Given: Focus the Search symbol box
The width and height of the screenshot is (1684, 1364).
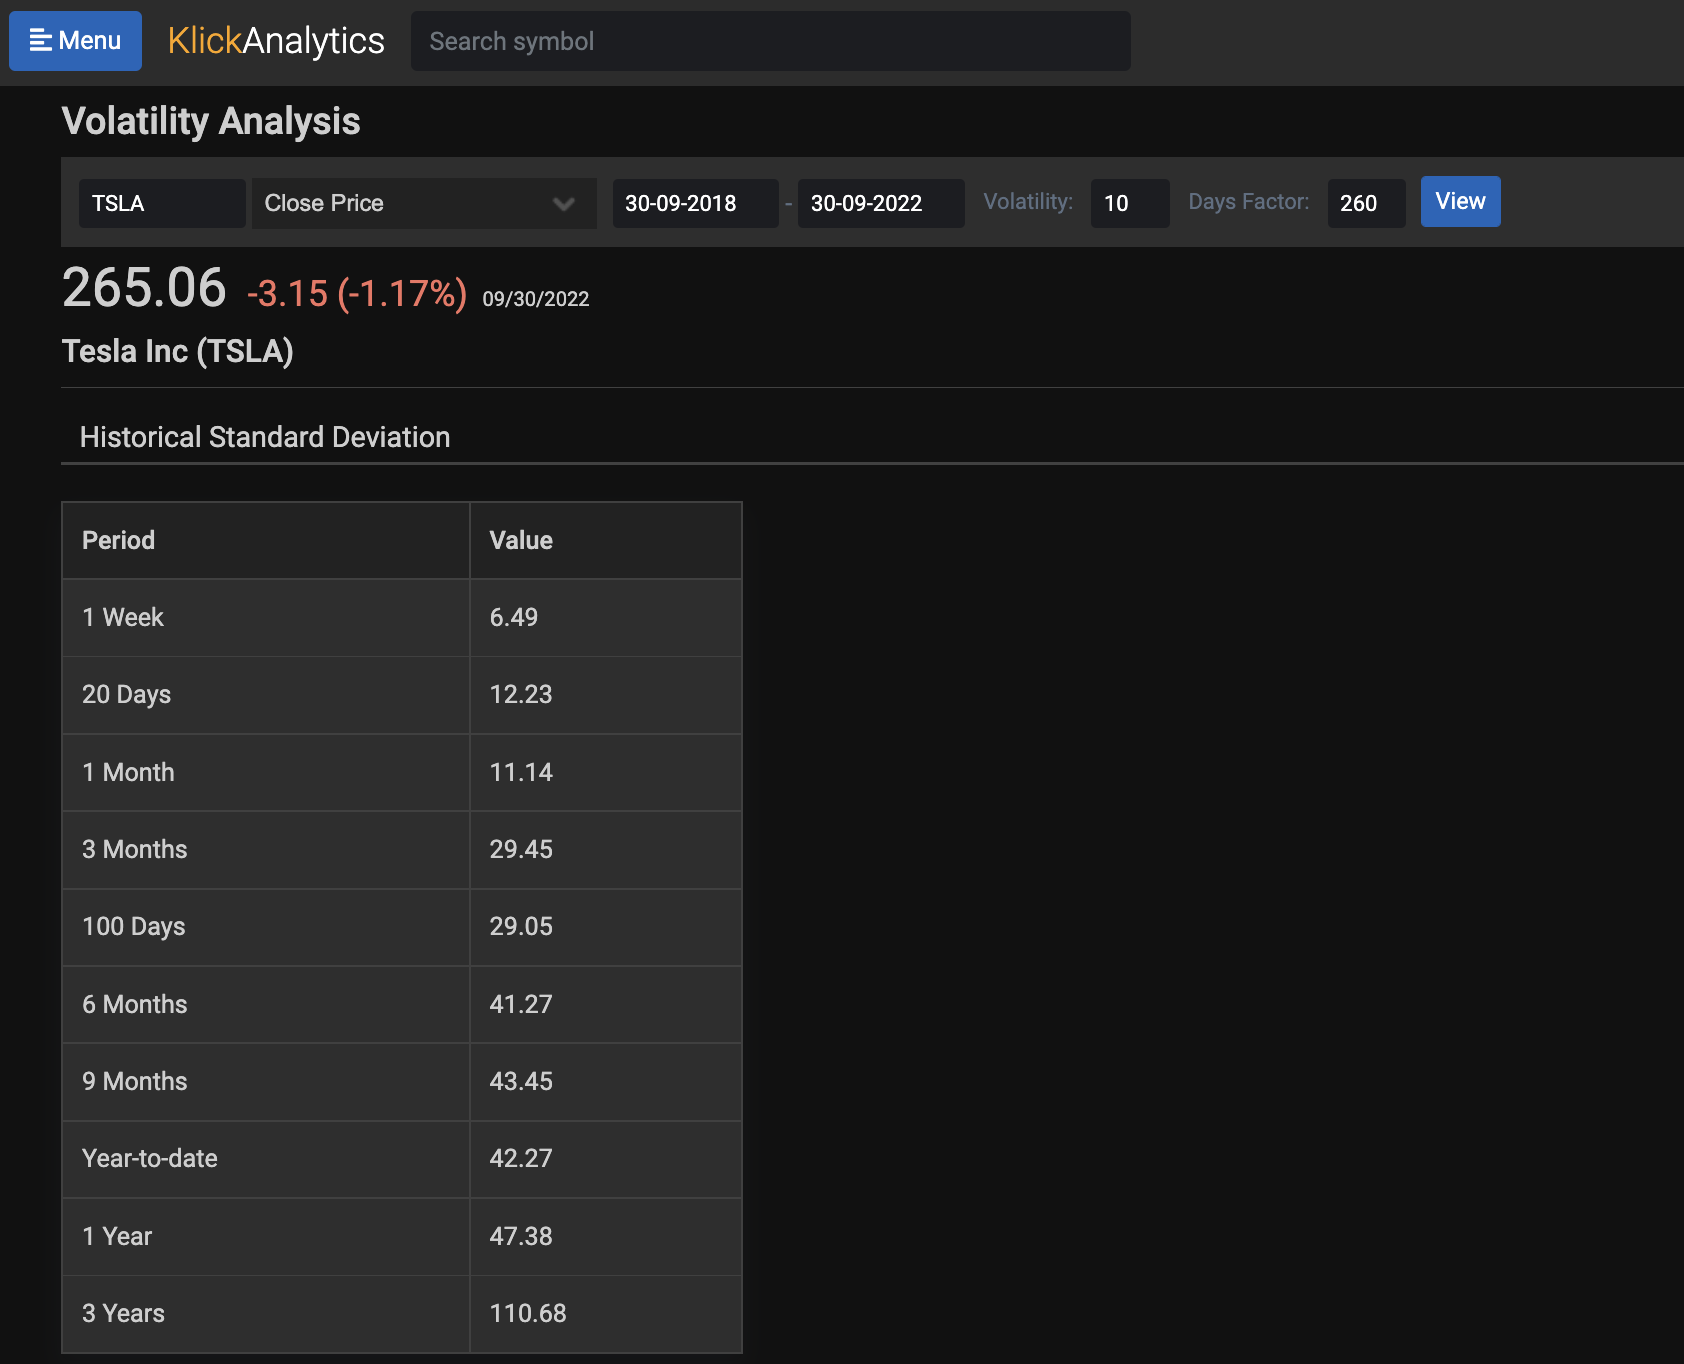Looking at the screenshot, I should pyautogui.click(x=770, y=41).
